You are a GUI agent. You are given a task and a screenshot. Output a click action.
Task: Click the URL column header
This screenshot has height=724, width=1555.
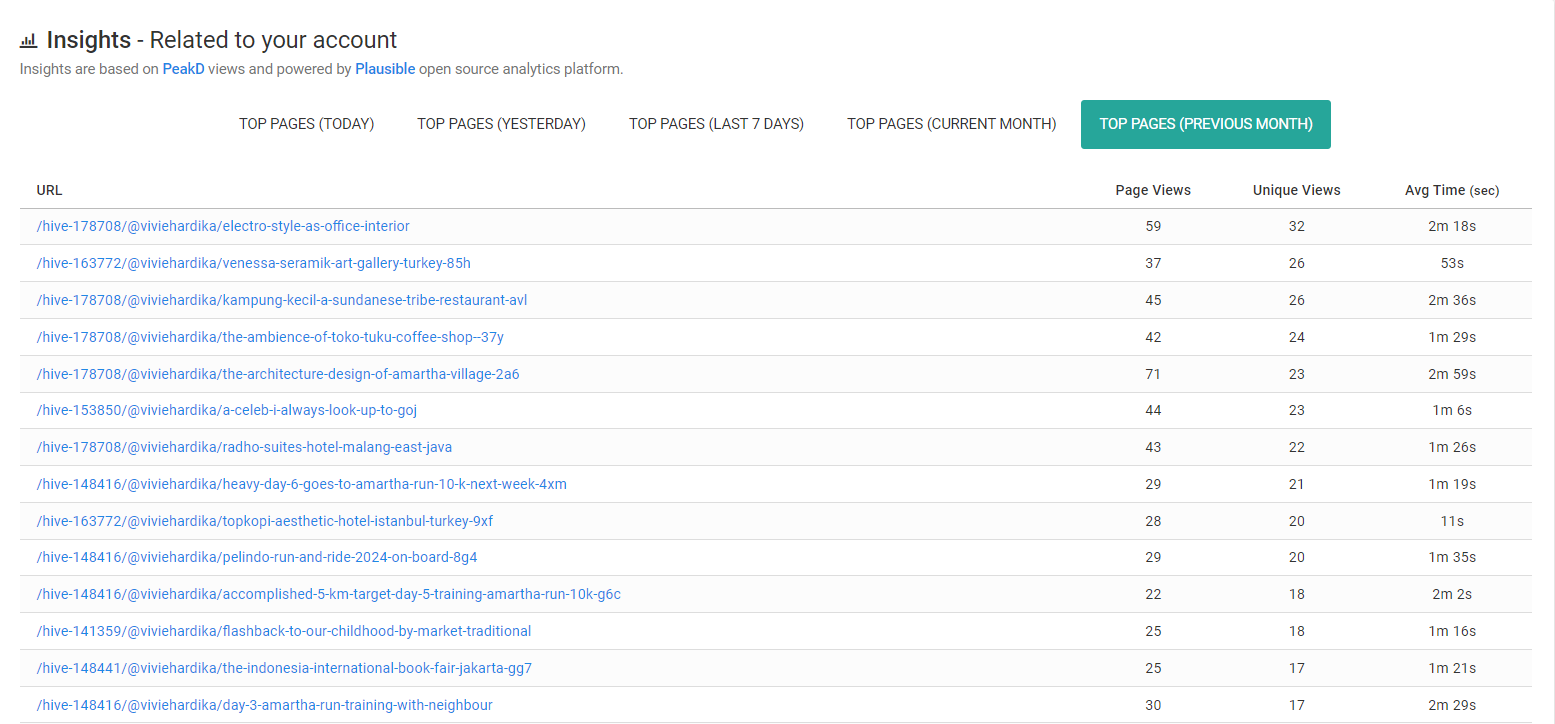50,190
